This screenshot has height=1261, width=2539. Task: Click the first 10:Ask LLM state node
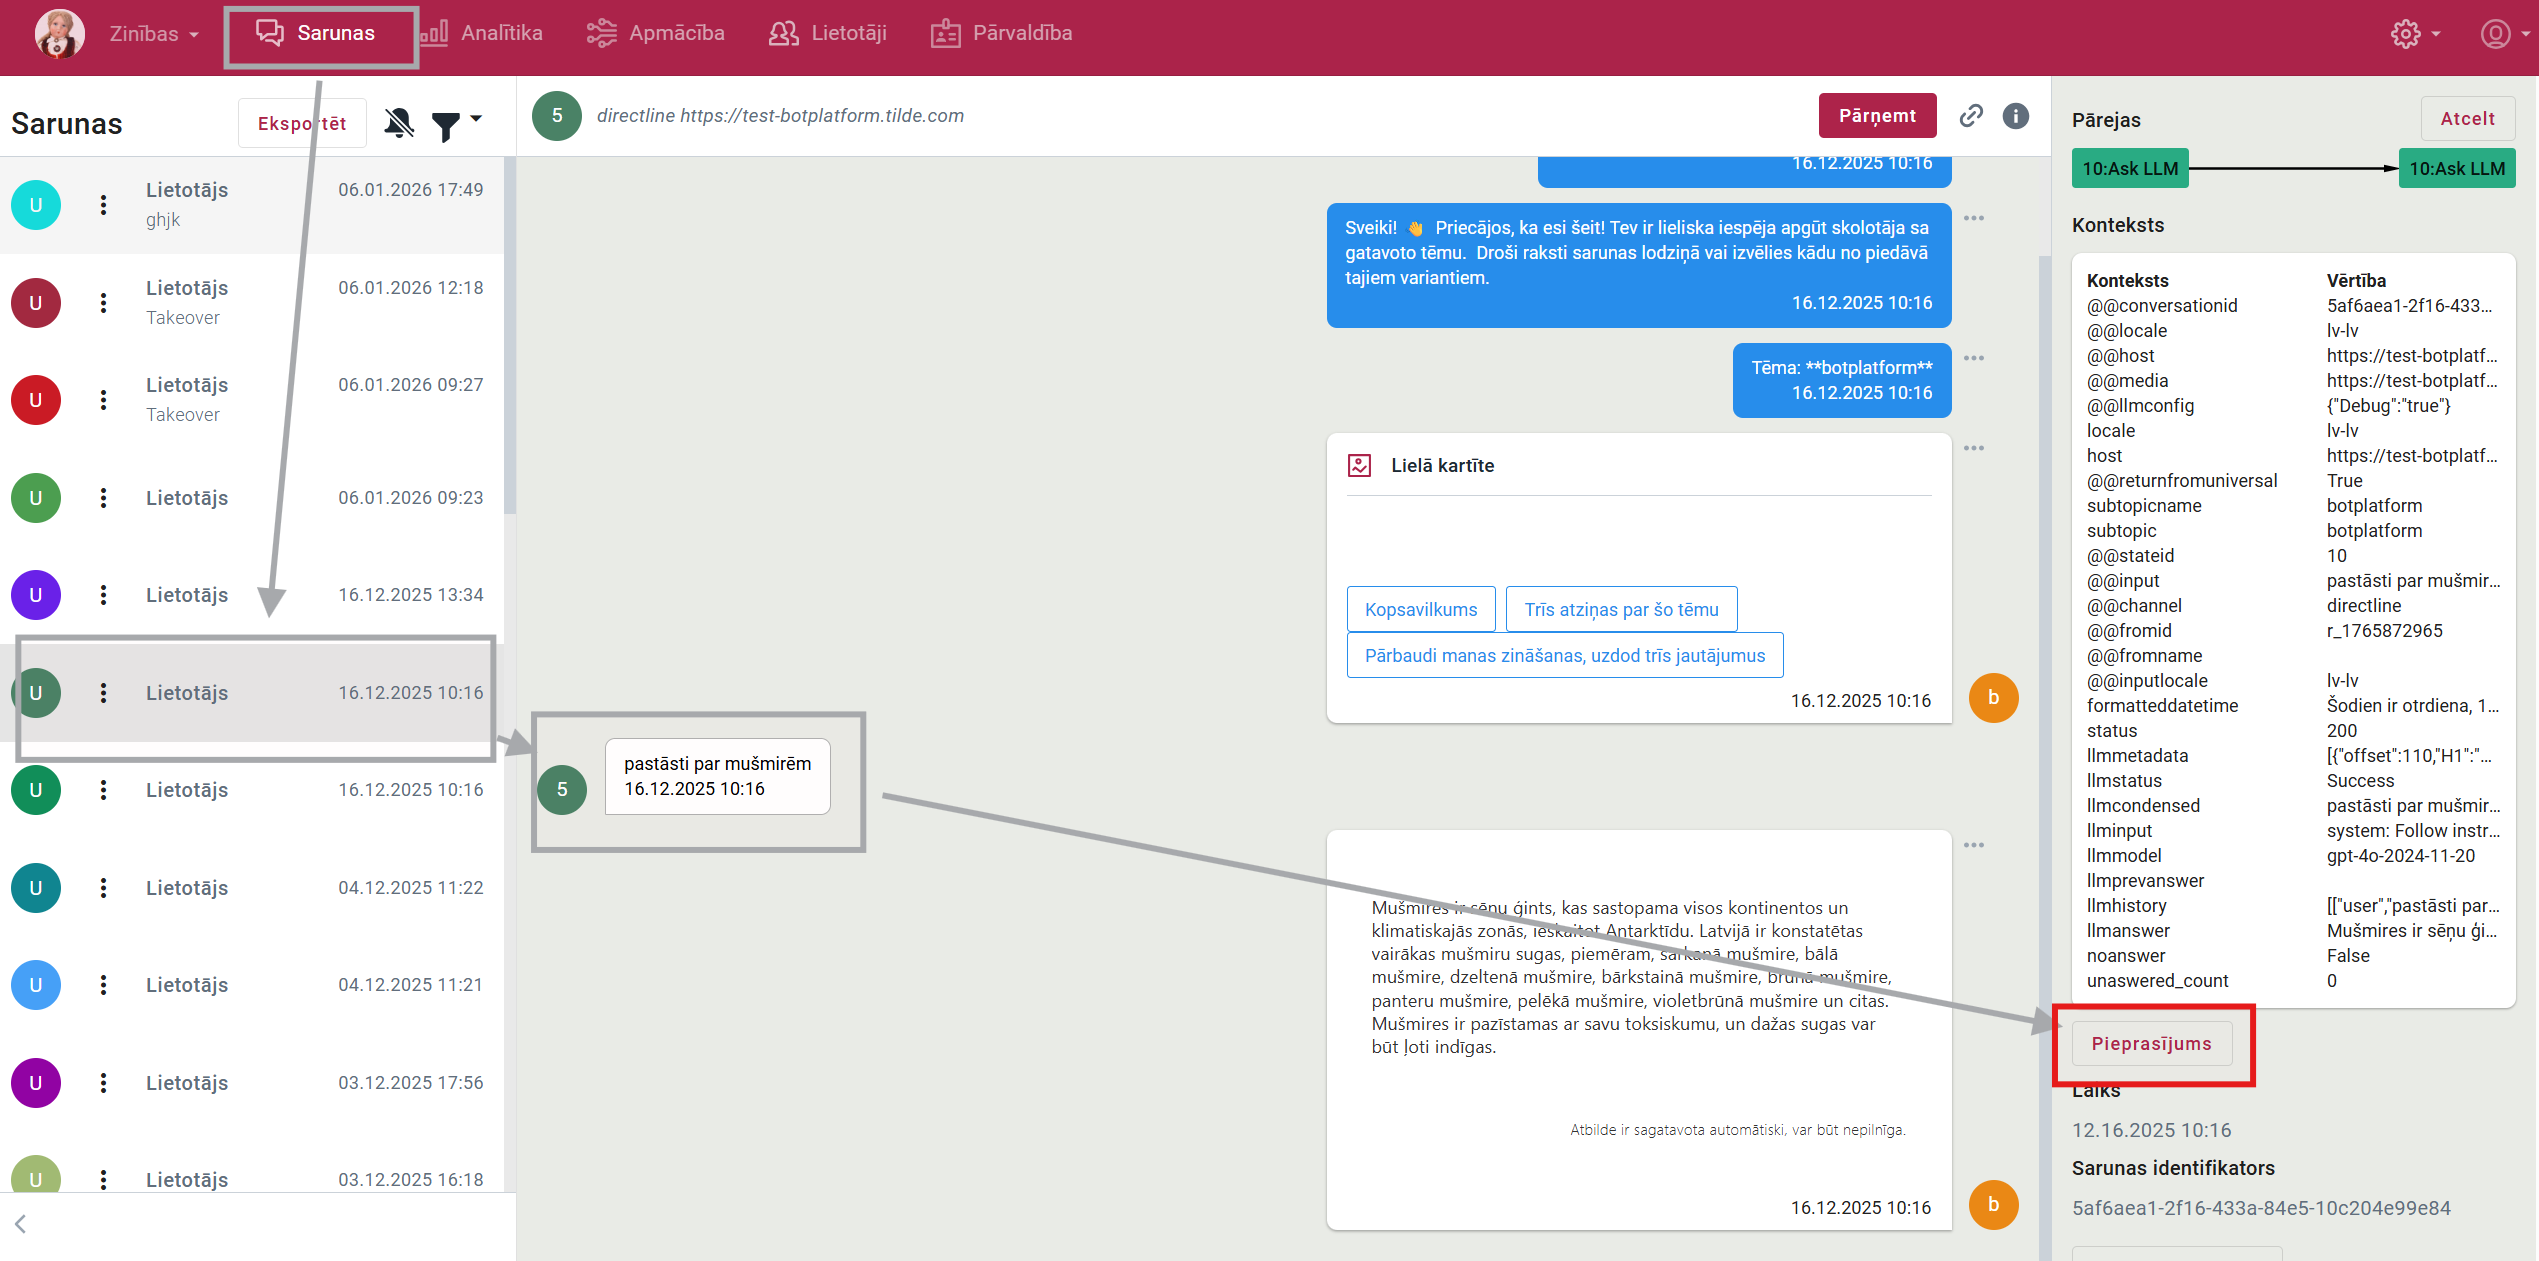tap(2129, 168)
